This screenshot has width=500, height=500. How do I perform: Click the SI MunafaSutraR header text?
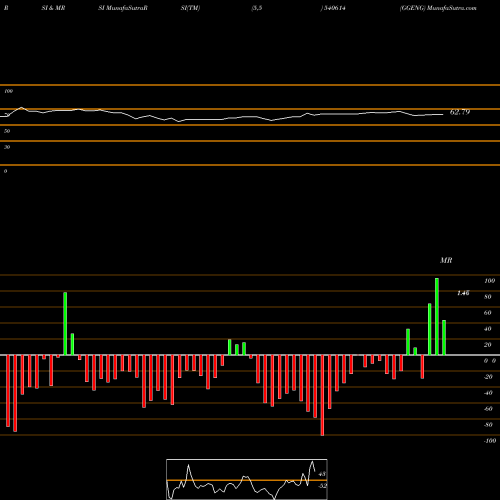point(123,8)
